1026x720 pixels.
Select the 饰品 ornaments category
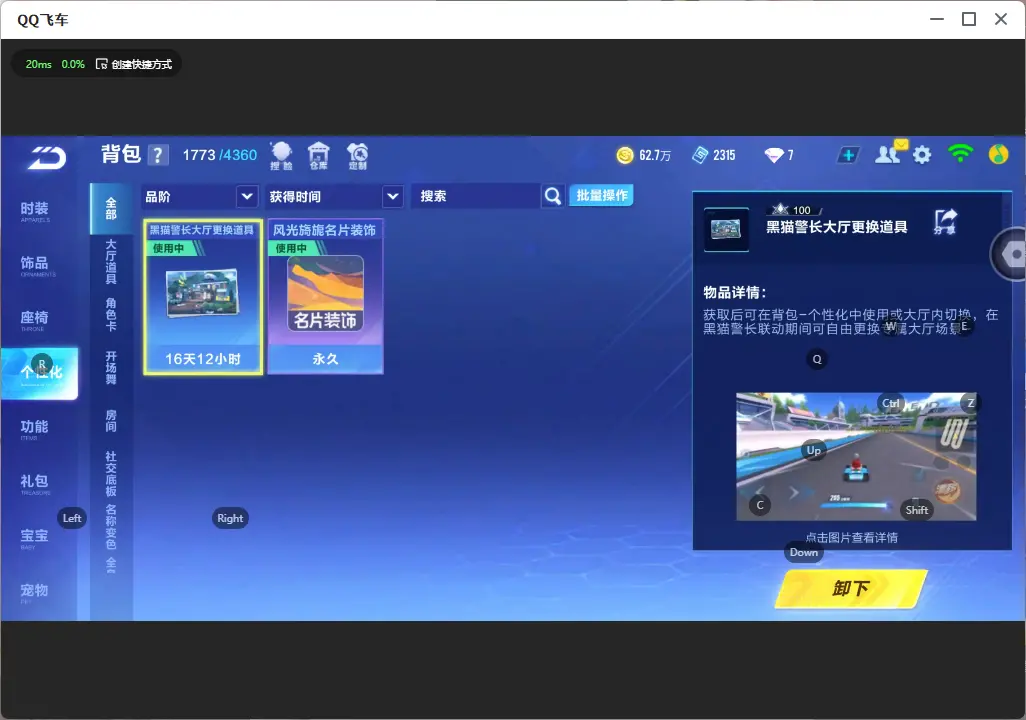[35, 265]
